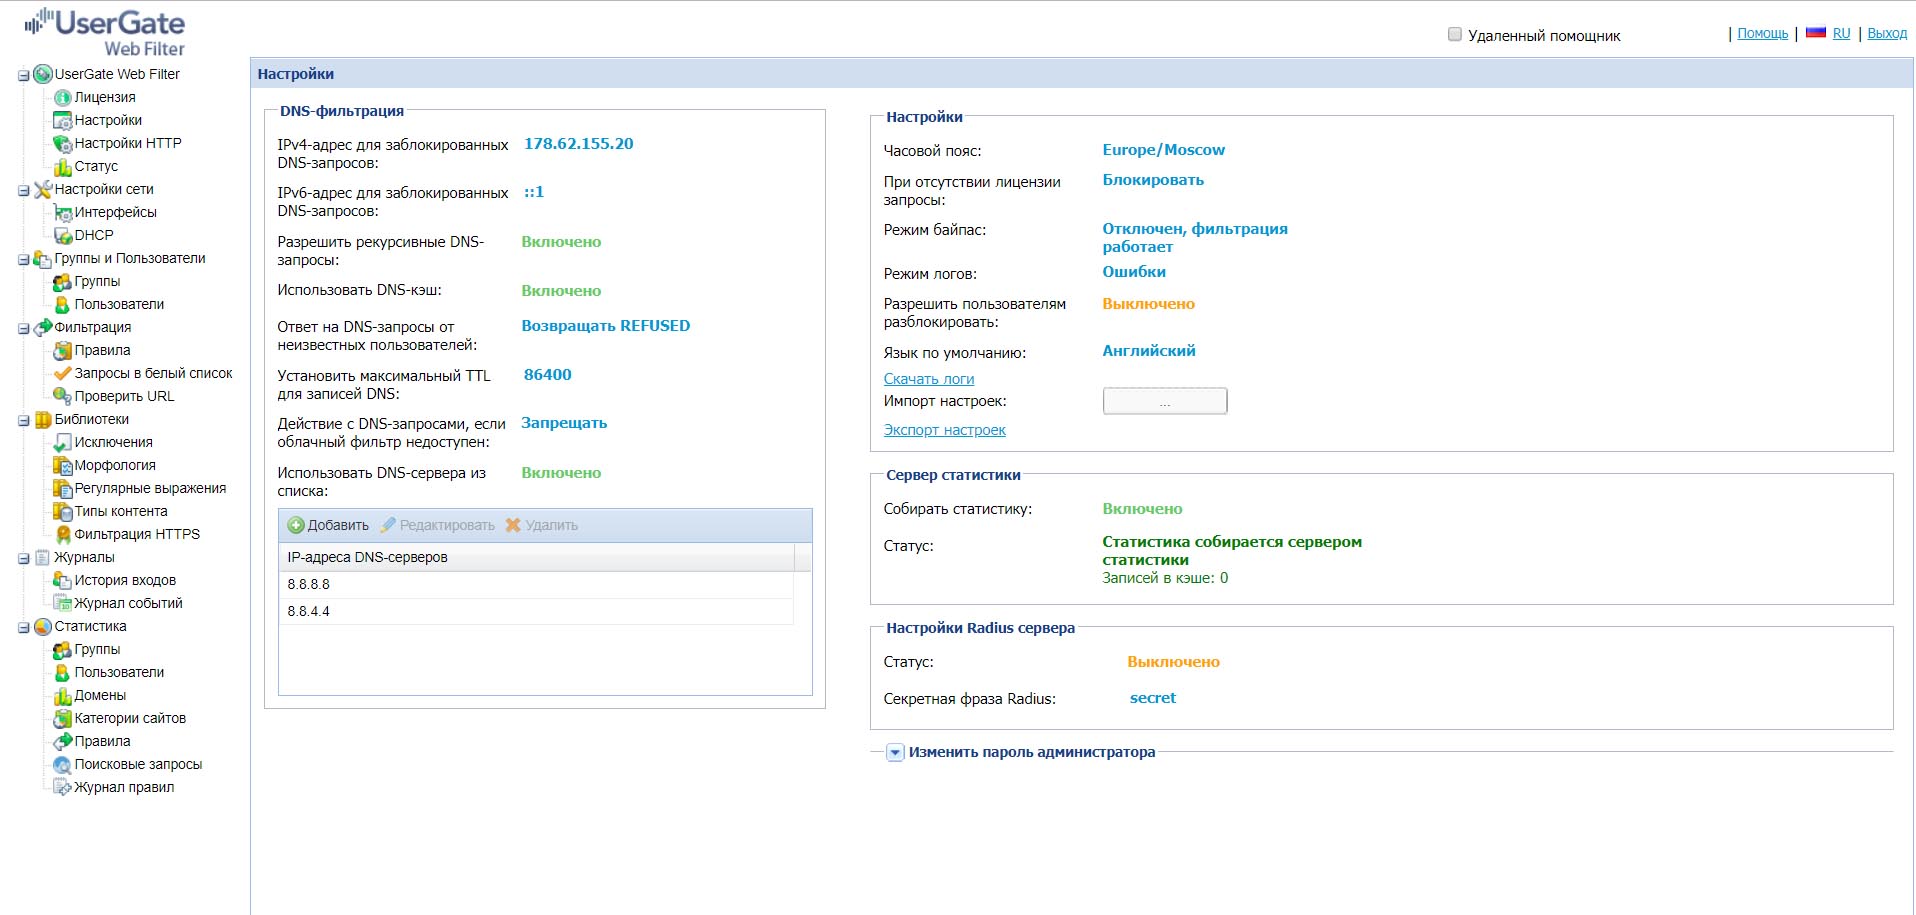The width and height of the screenshot is (1916, 915).
Task: Open the Категории сайтов icon
Action: pos(63,718)
